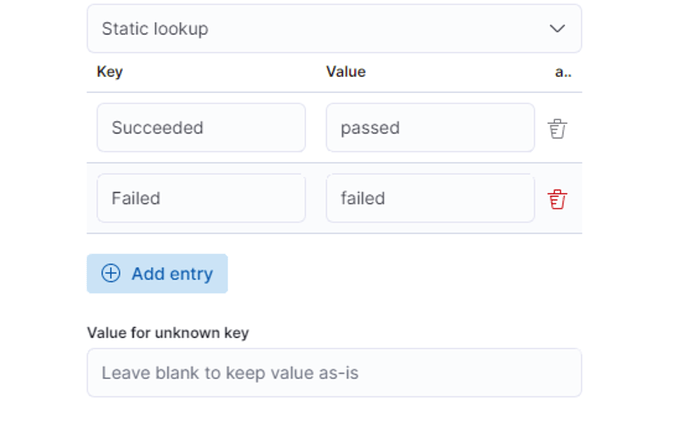Image resolution: width=690 pixels, height=437 pixels.
Task: Click the 'Static lookup' selected text
Action: (x=155, y=29)
